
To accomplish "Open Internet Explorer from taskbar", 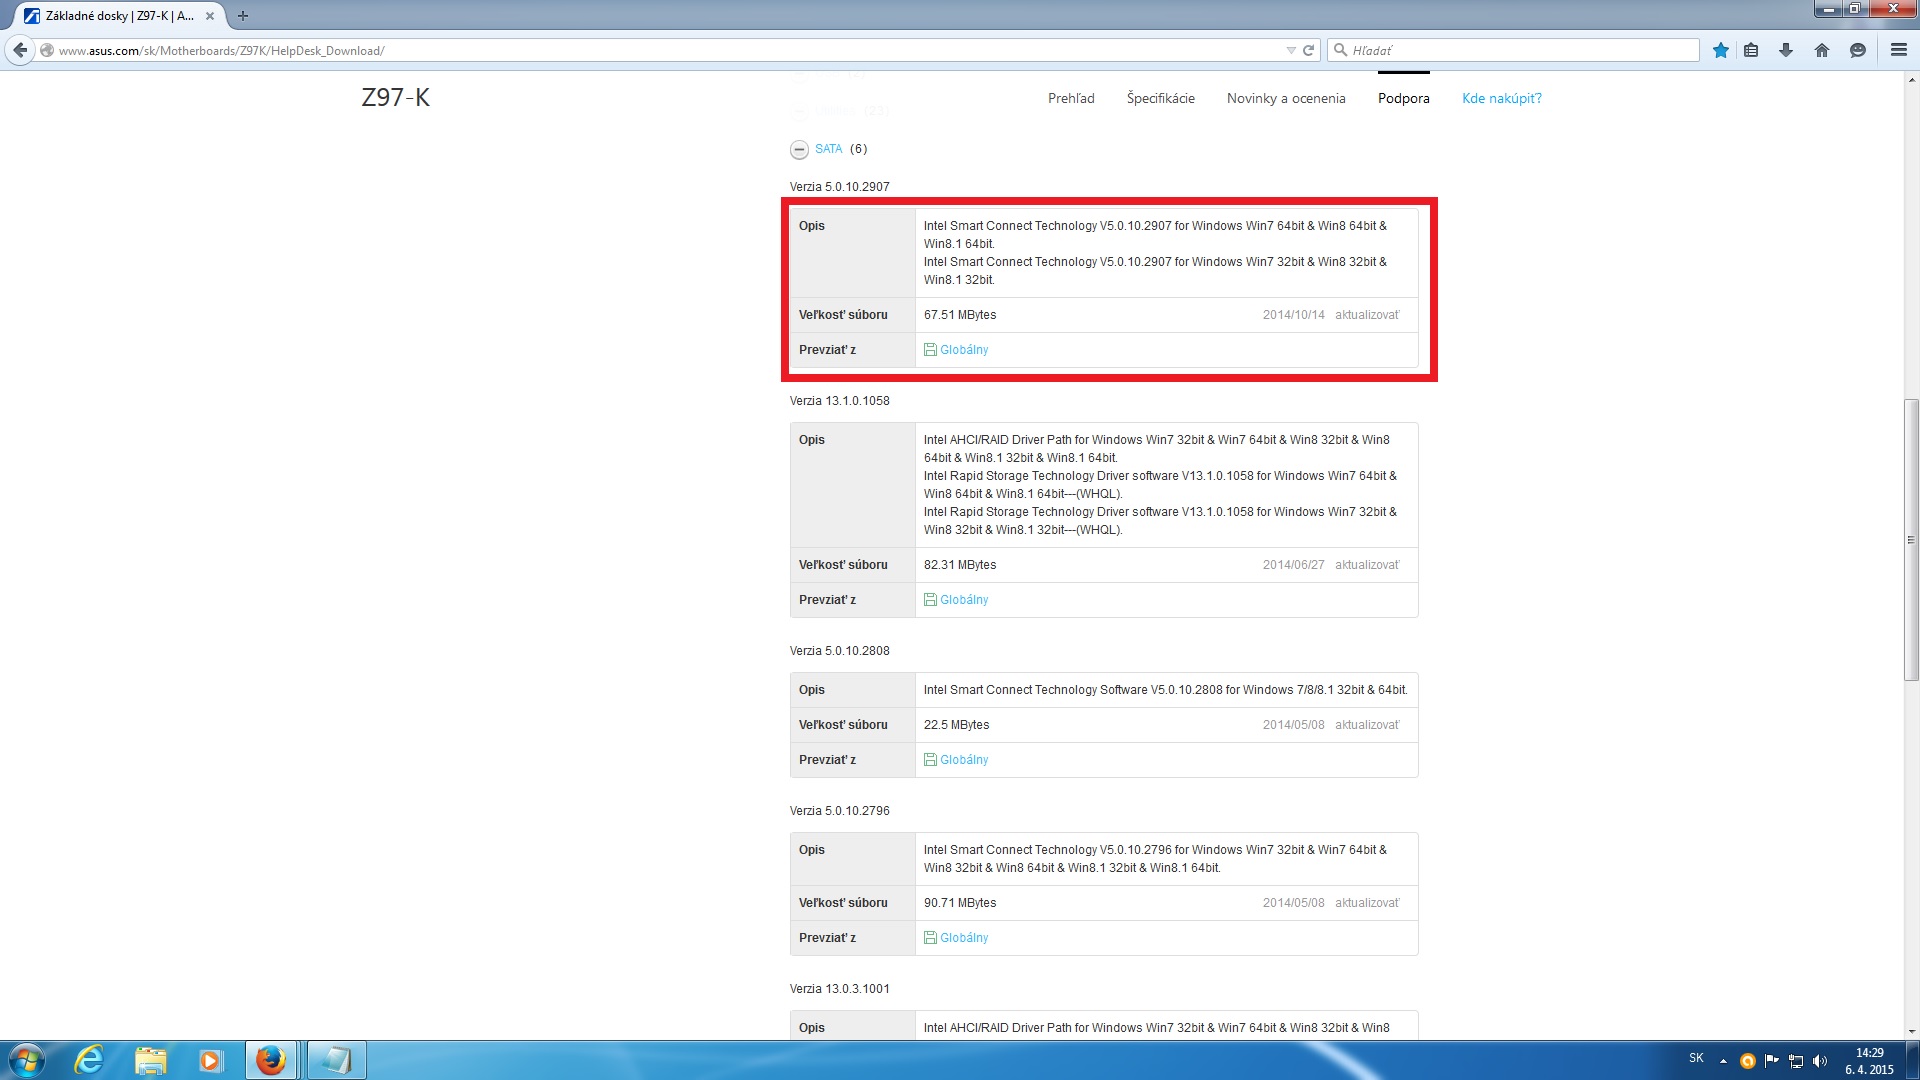I will click(89, 1060).
